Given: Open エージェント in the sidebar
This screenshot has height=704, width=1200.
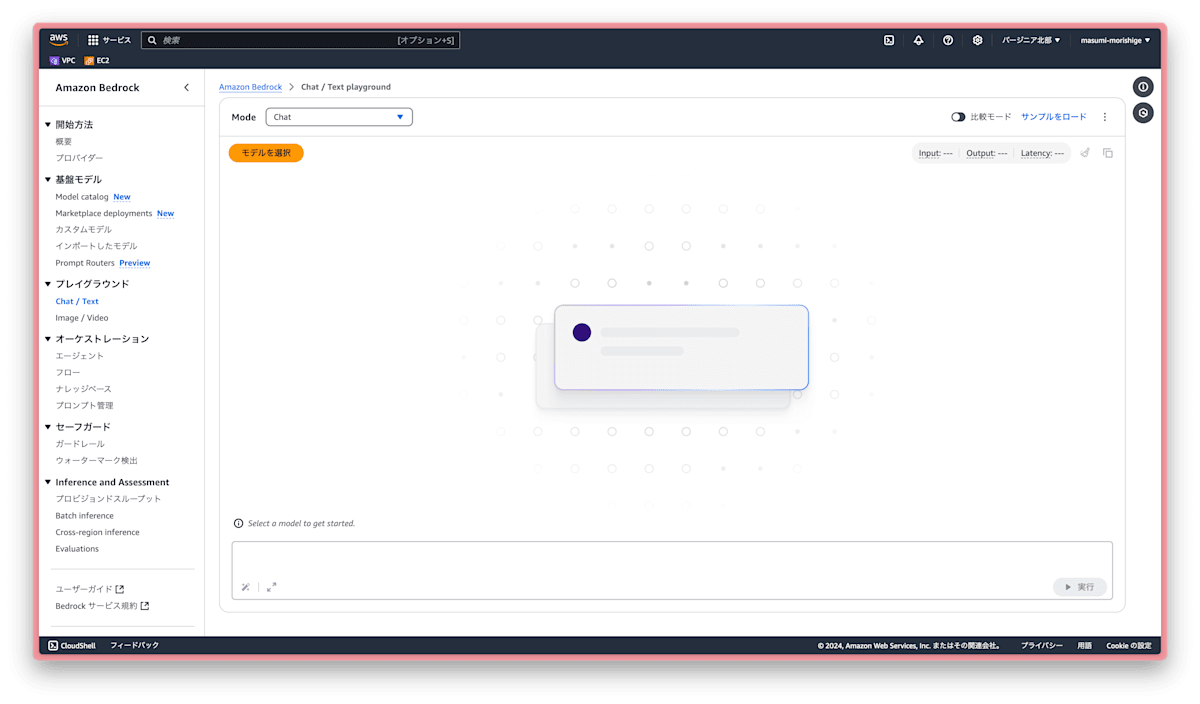Looking at the screenshot, I should [x=80, y=356].
